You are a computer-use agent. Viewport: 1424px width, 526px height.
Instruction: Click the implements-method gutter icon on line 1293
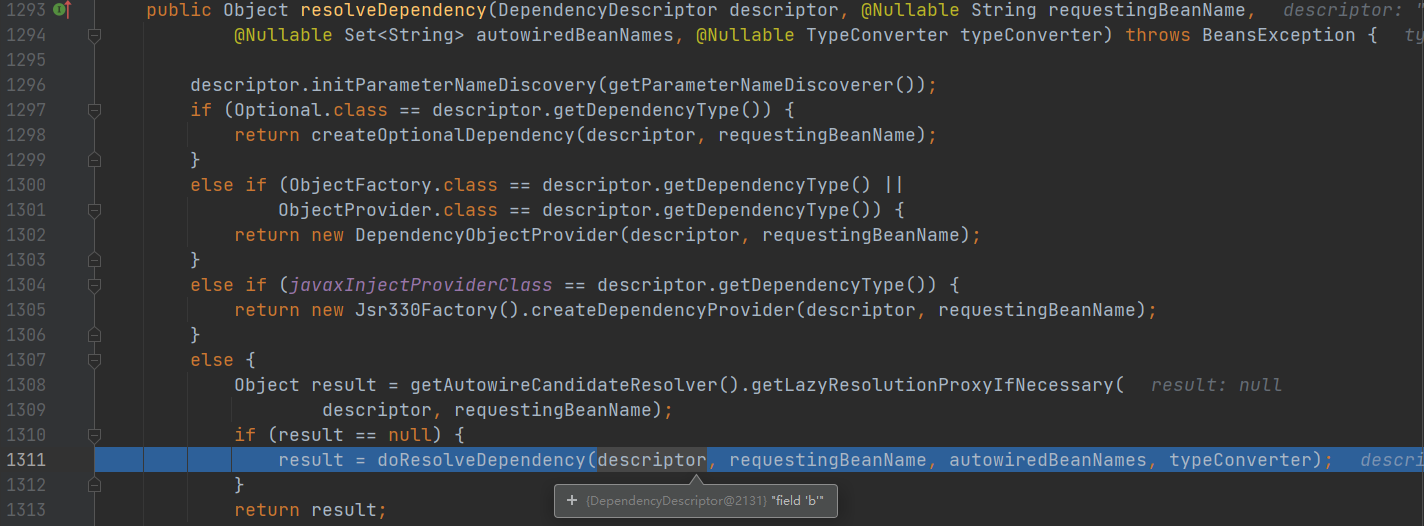click(x=61, y=10)
